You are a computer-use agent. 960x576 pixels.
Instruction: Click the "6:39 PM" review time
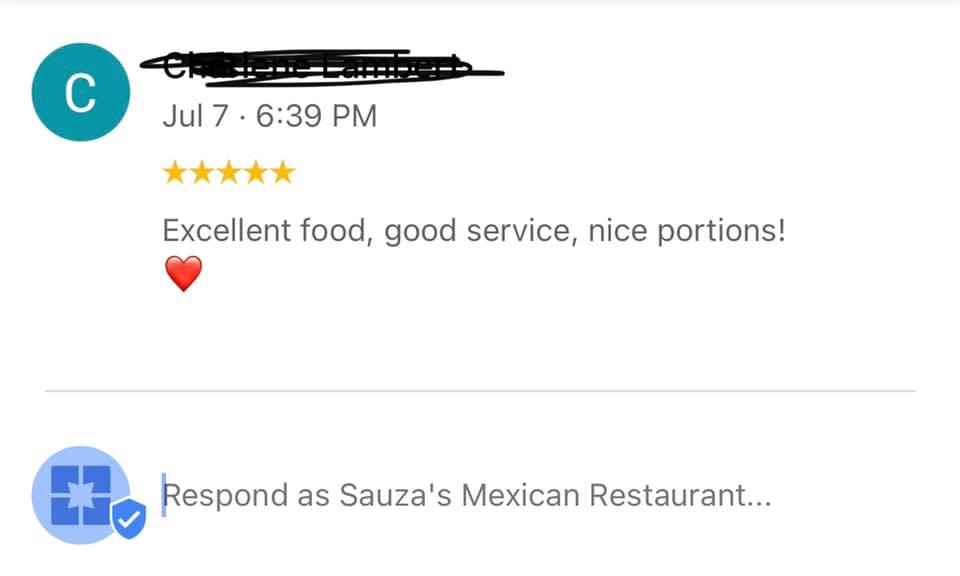[317, 116]
